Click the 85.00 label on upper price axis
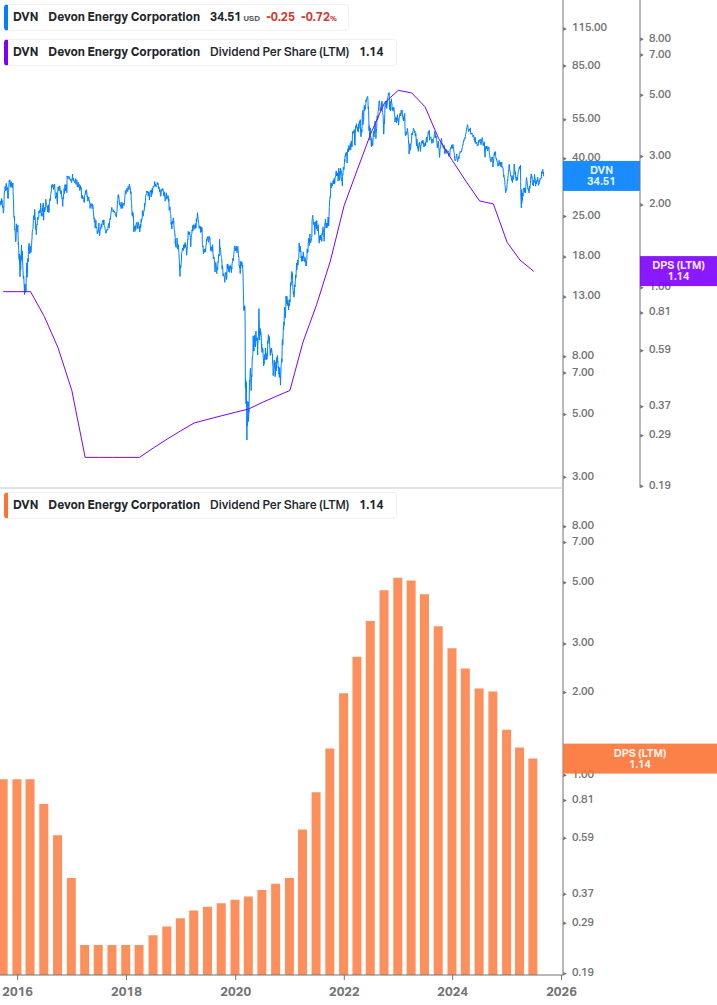Image resolution: width=717 pixels, height=1005 pixels. 586,65
